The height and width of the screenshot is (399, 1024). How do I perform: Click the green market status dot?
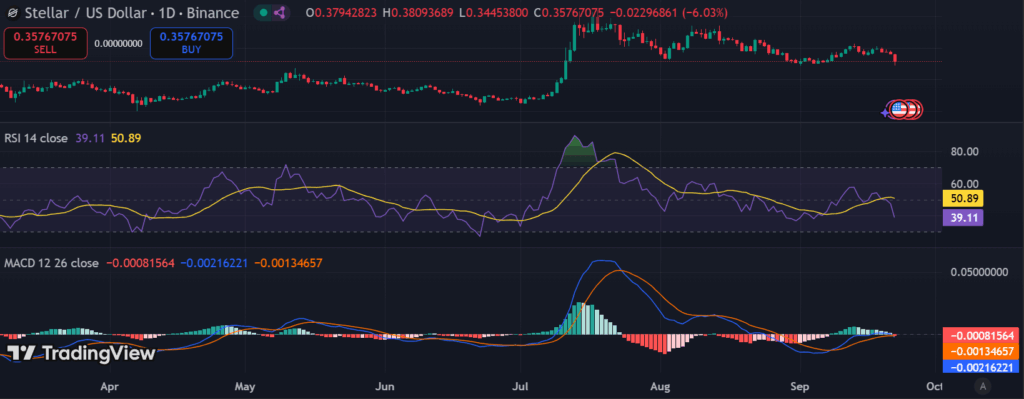[x=263, y=12]
